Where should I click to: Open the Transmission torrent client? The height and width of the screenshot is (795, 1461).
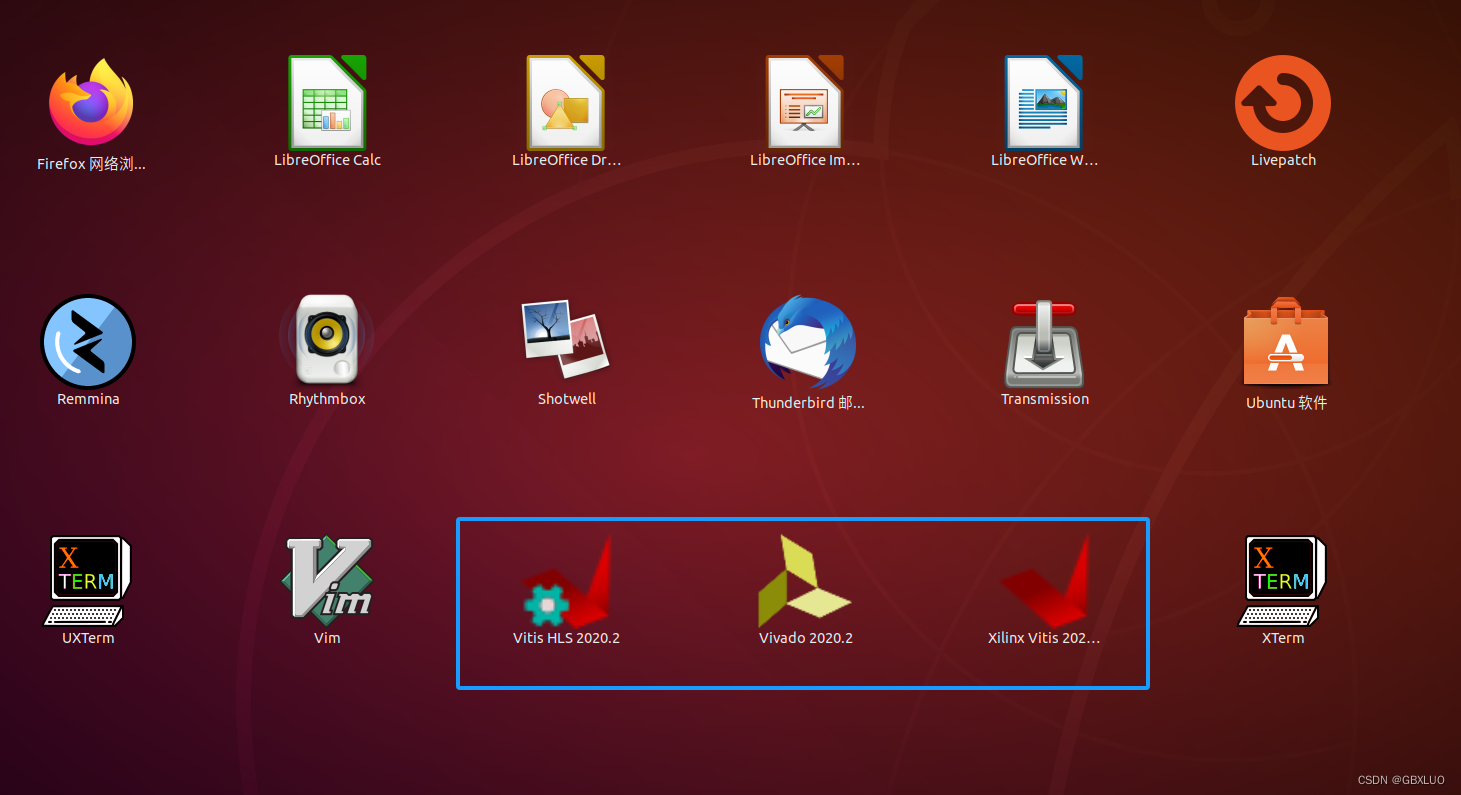1044,341
